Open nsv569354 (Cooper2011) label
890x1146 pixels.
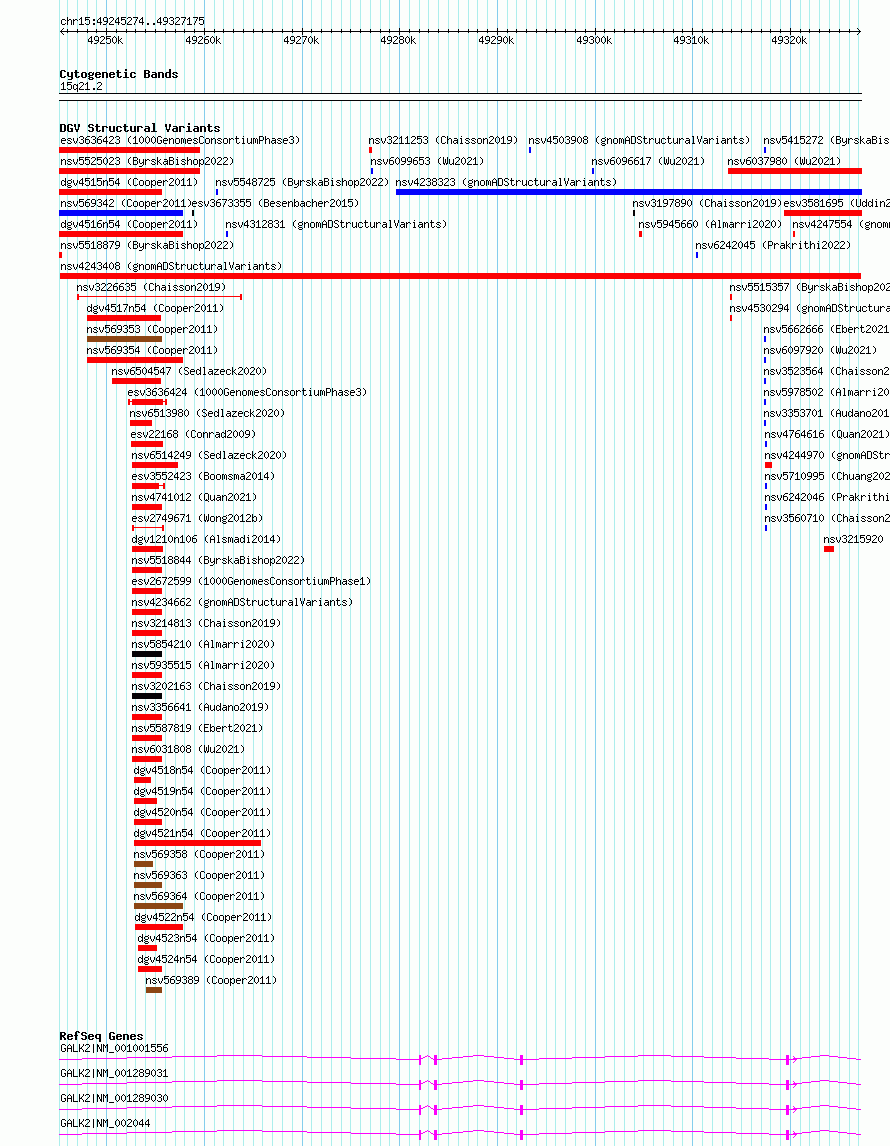click(152, 351)
